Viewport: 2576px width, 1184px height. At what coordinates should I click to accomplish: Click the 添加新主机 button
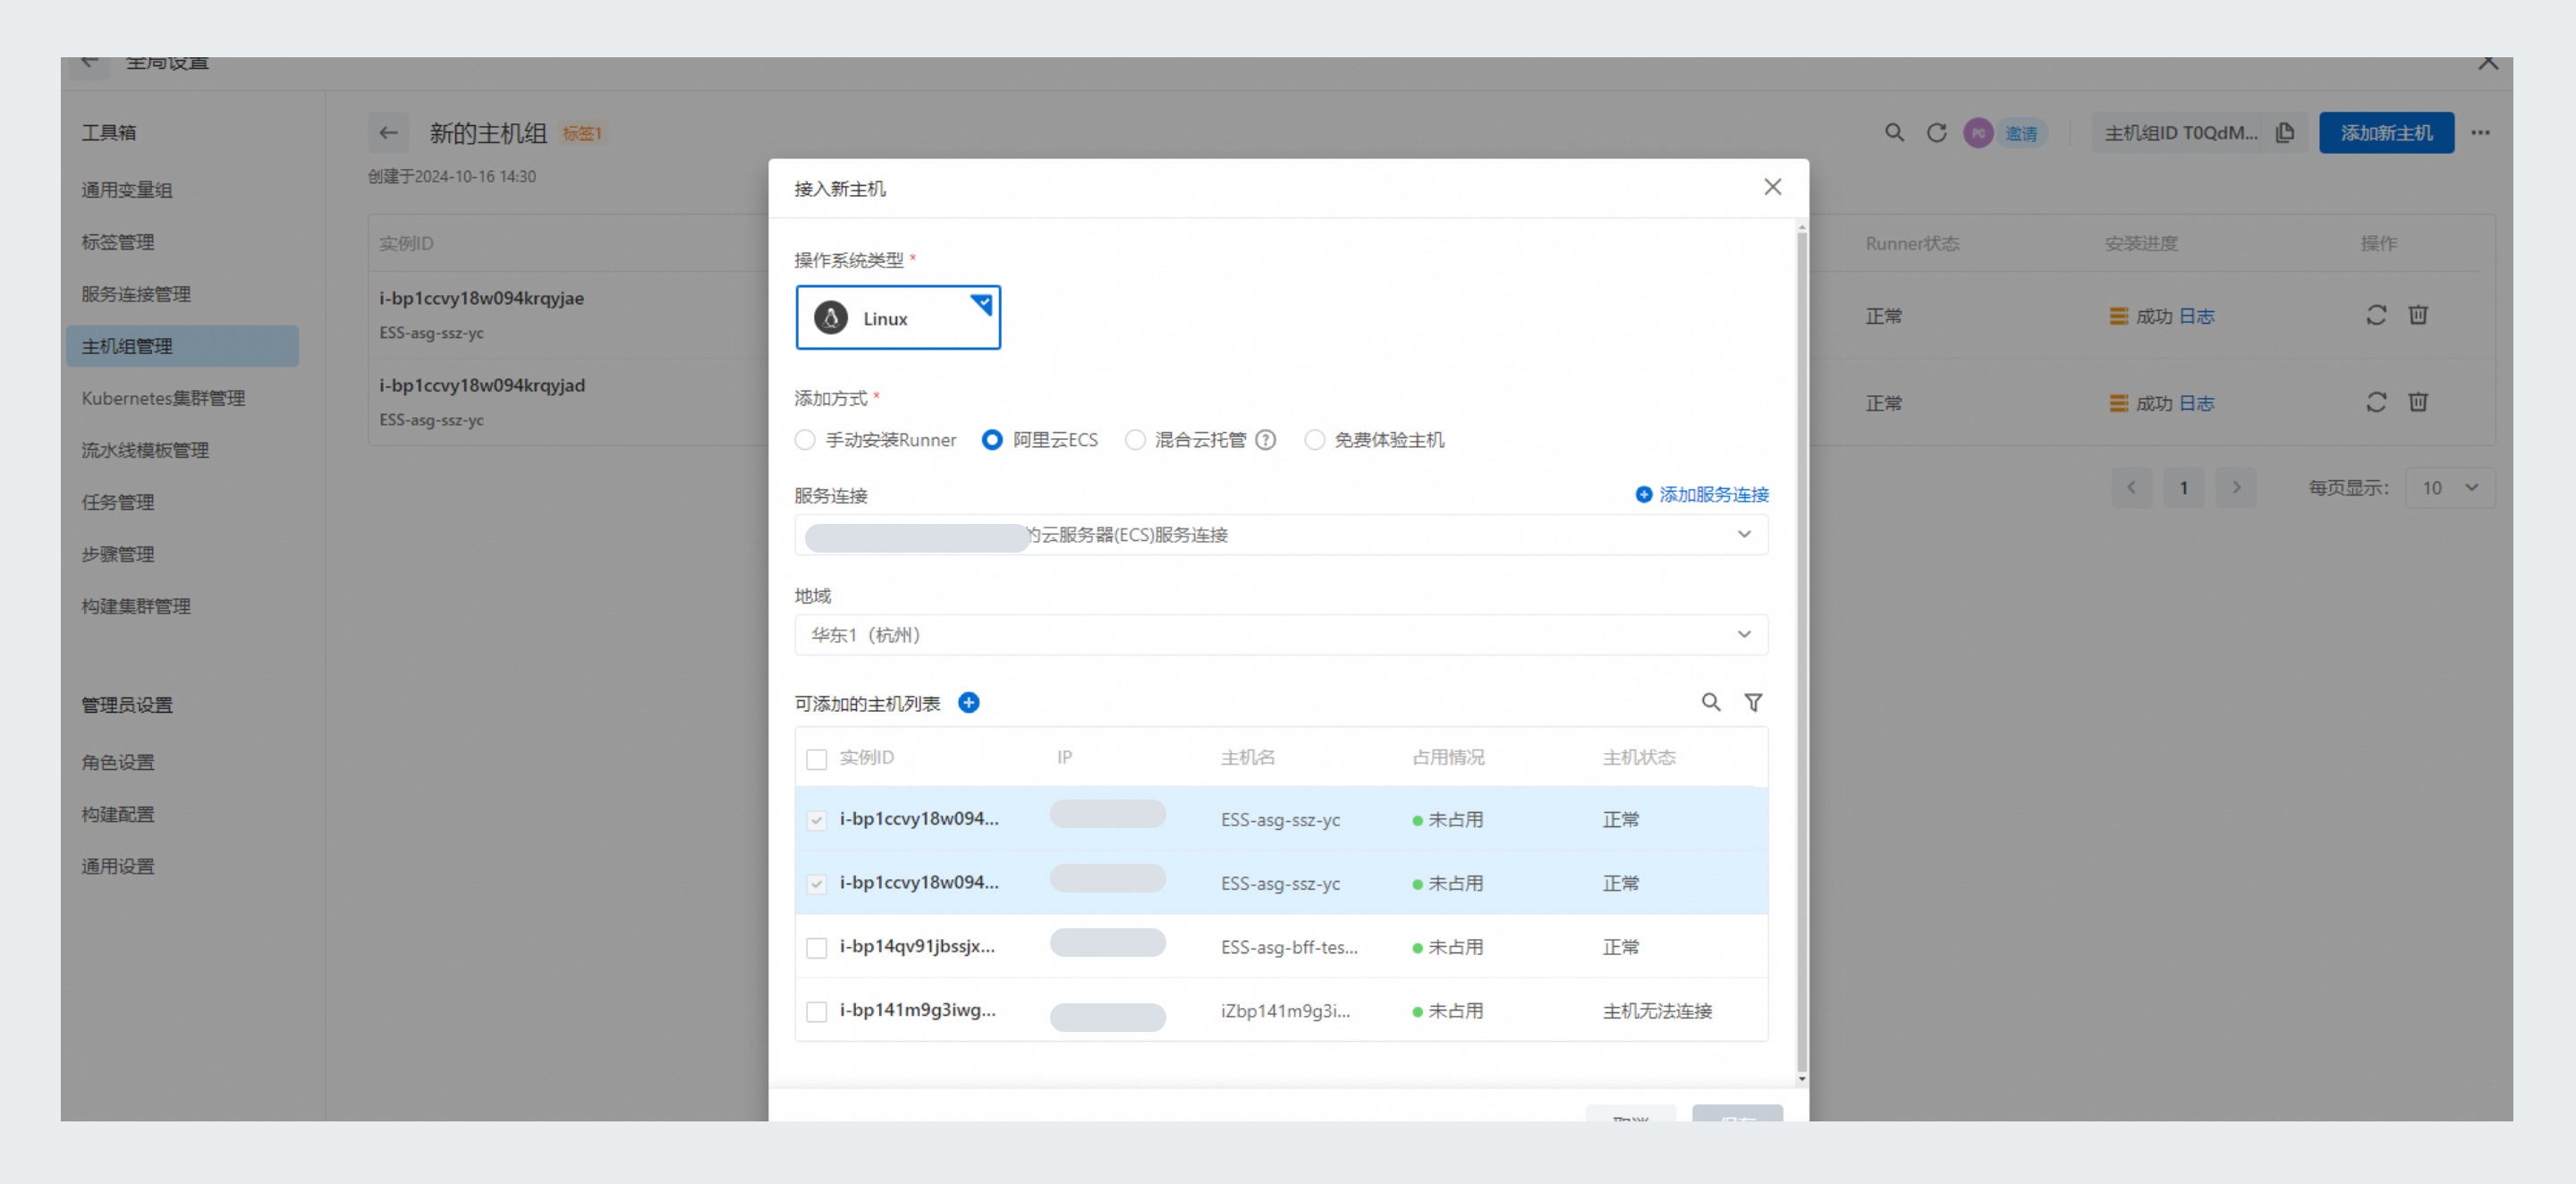tap(2386, 133)
